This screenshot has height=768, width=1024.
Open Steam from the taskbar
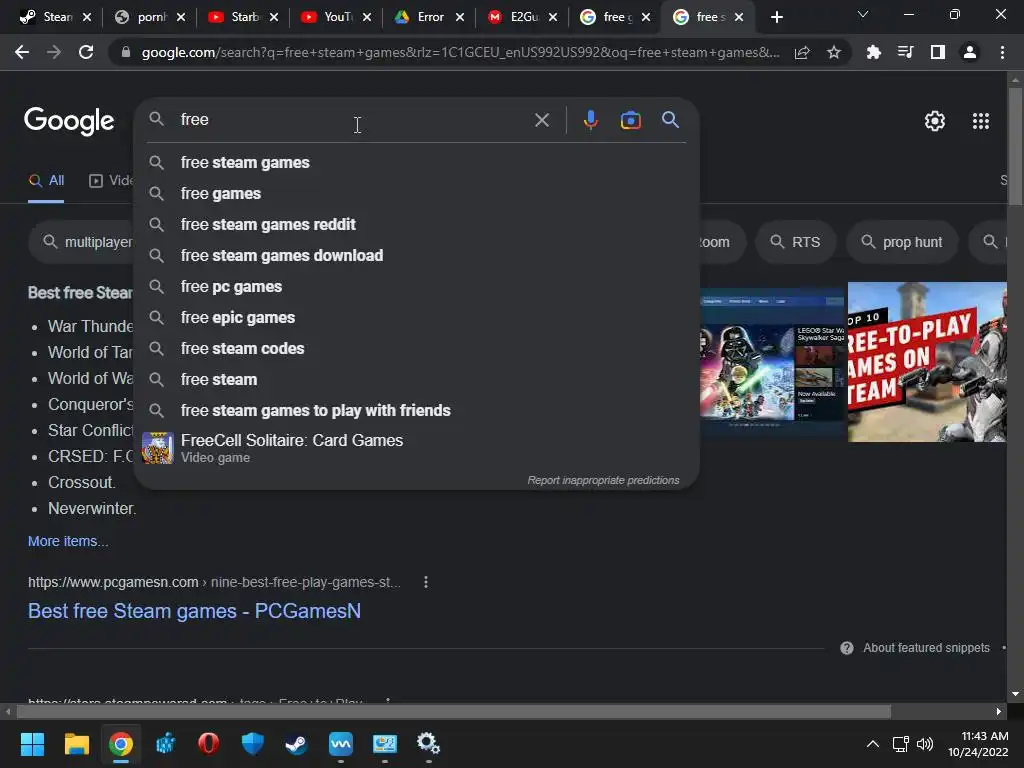(x=296, y=744)
